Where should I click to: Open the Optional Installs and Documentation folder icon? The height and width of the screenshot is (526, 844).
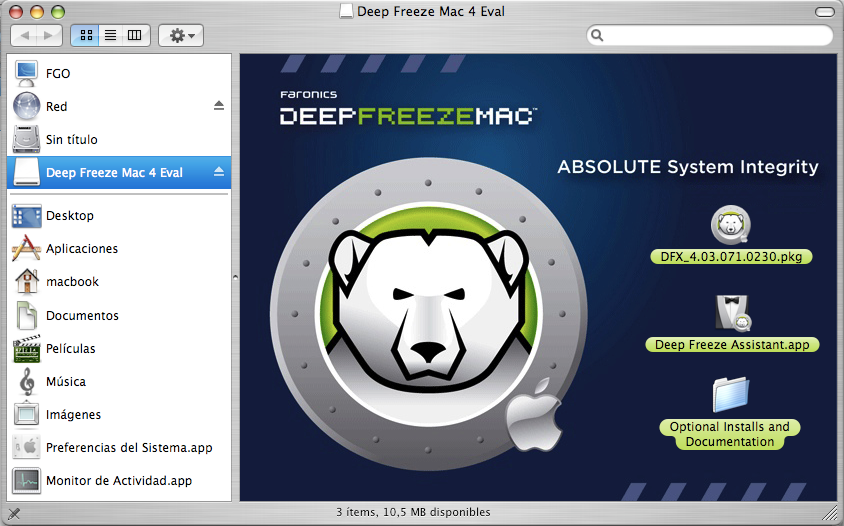(730, 395)
